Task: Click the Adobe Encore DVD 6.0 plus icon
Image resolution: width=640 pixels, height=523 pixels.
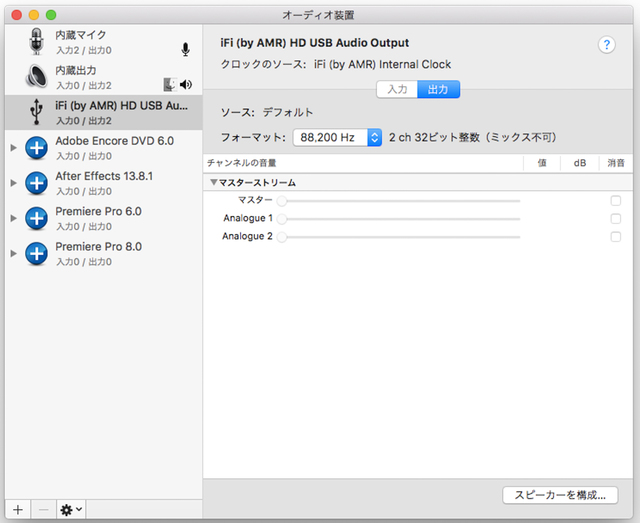Action: (37, 148)
